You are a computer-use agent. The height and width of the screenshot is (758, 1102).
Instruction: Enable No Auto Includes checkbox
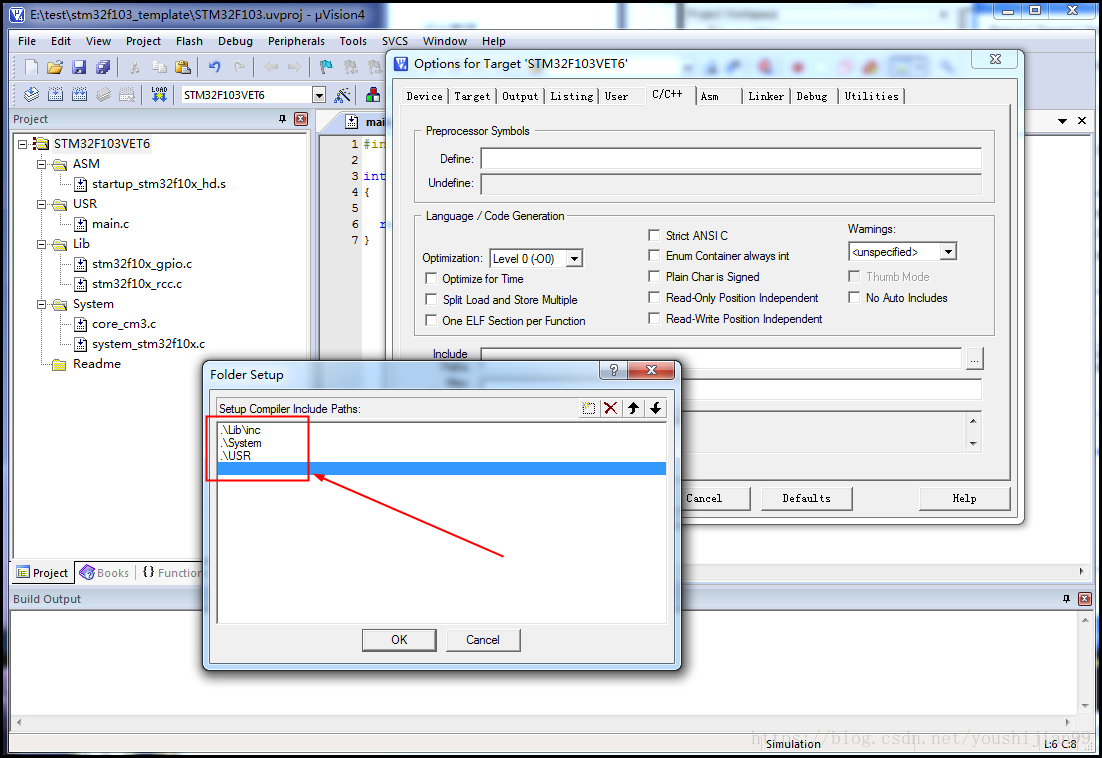tap(854, 297)
